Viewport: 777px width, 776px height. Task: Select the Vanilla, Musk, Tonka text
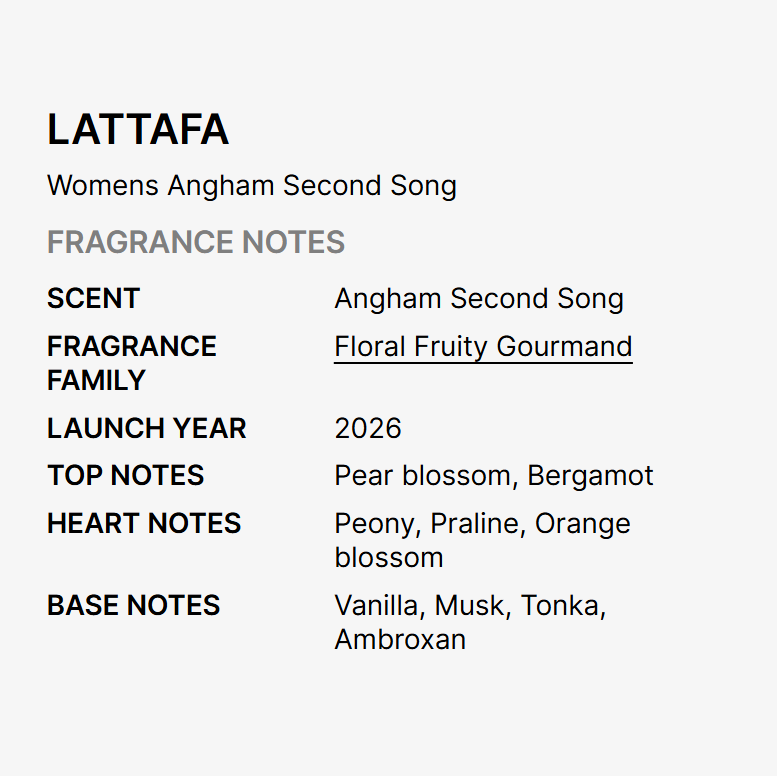[470, 606]
